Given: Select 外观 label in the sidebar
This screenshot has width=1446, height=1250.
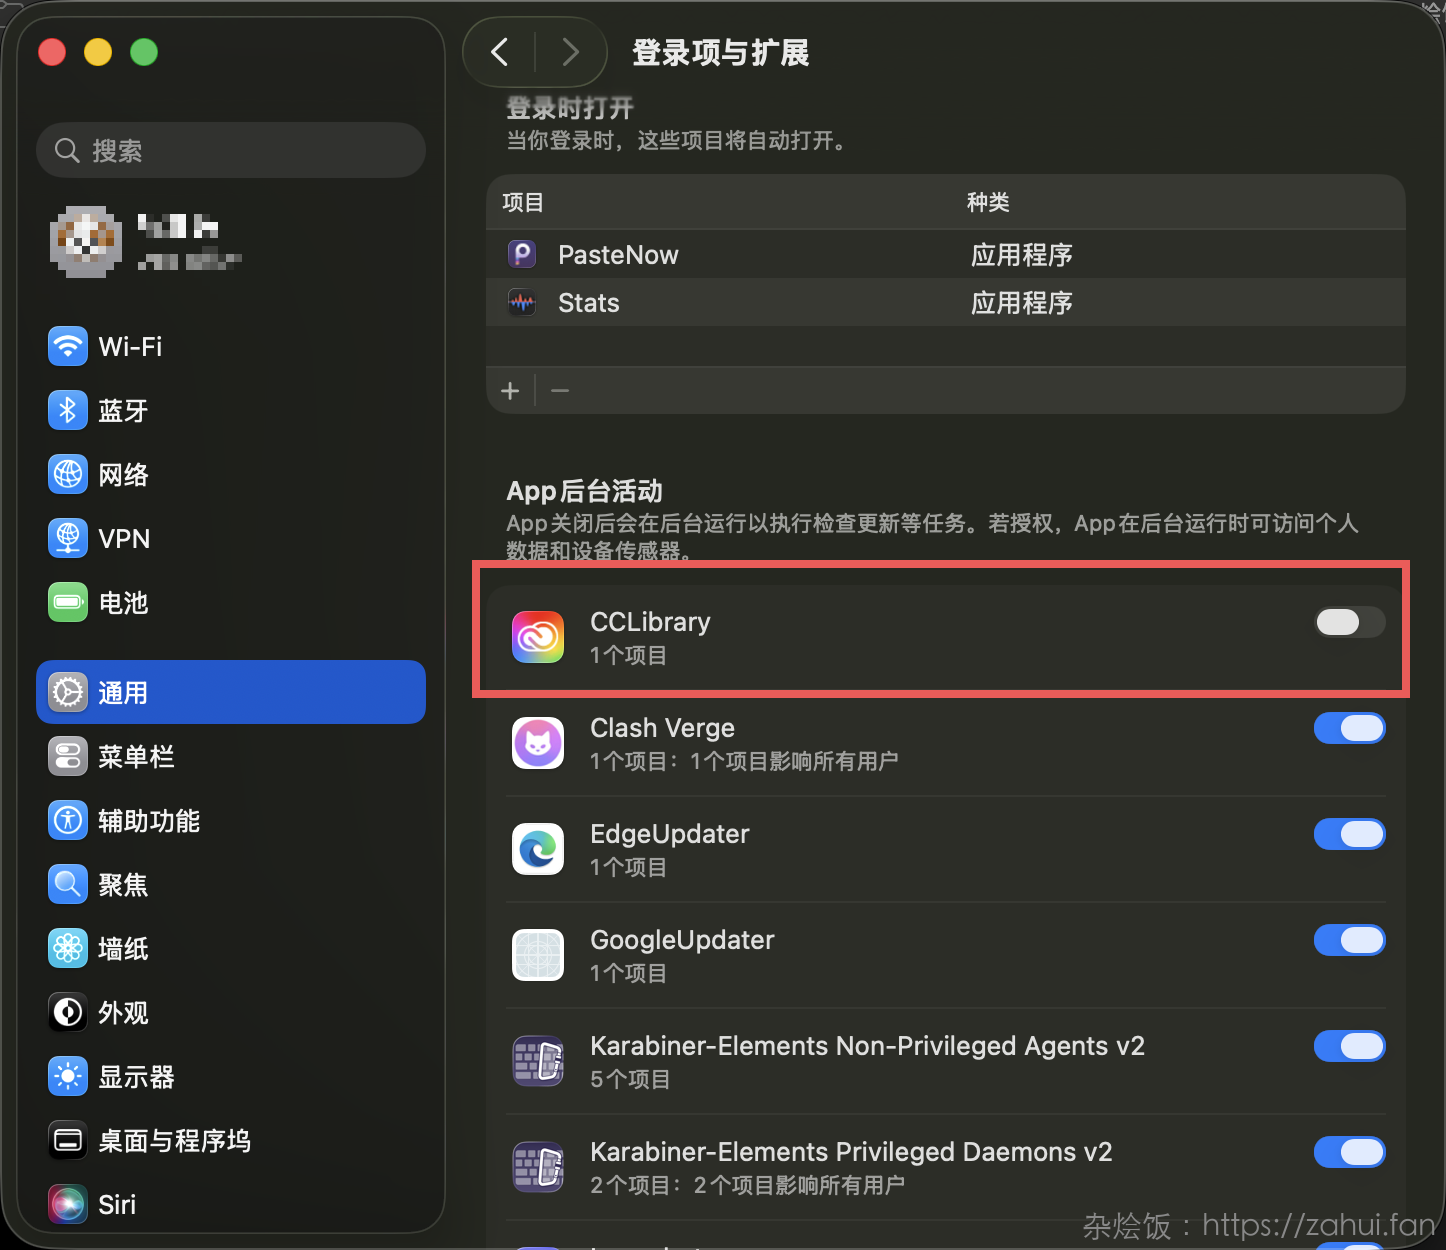Looking at the screenshot, I should 123,1012.
